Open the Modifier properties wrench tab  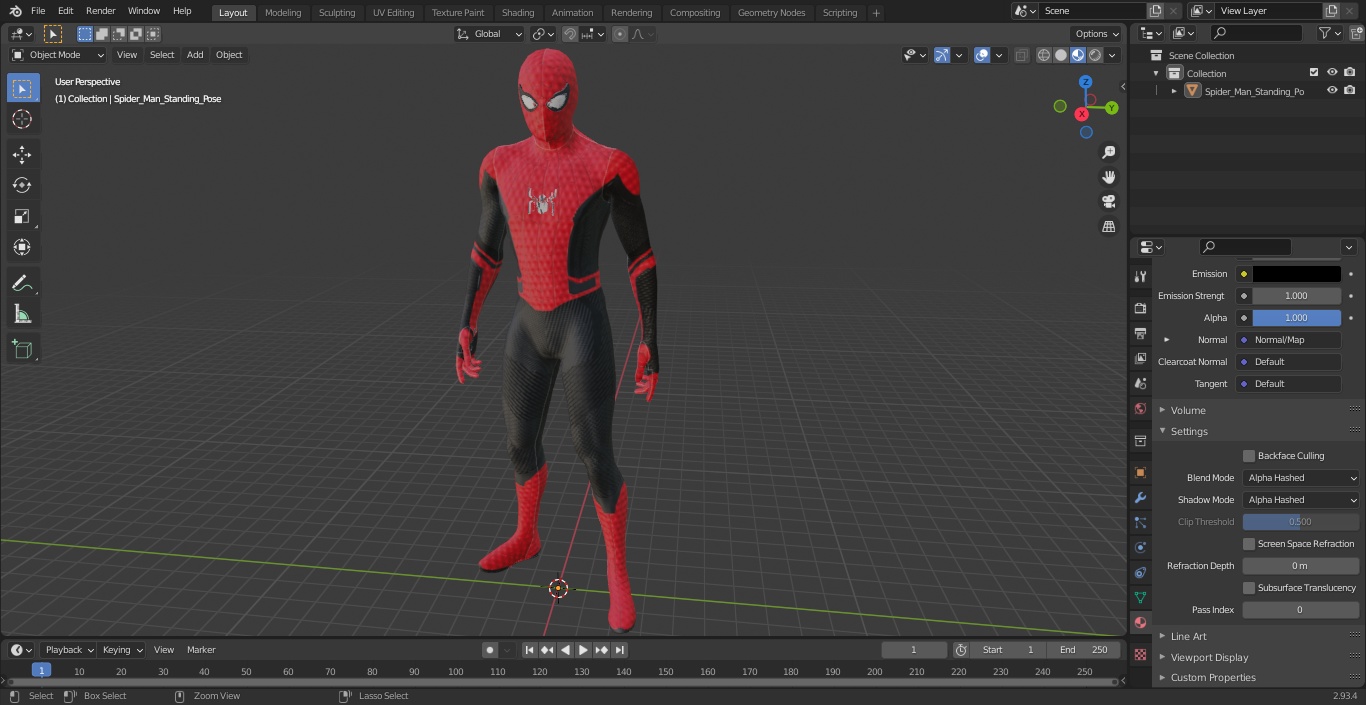1140,497
